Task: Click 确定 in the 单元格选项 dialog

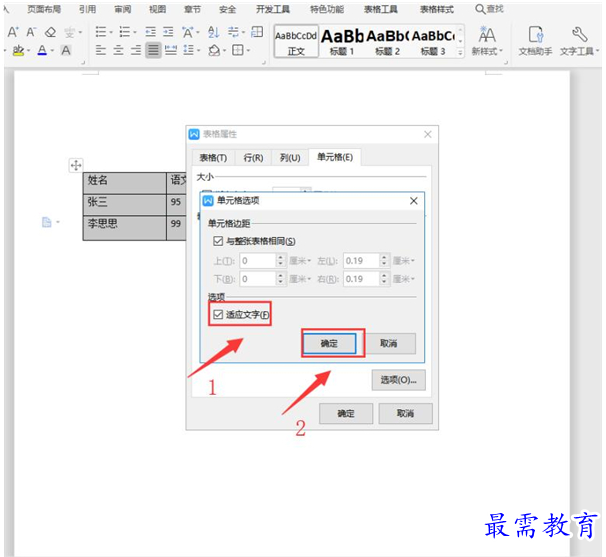Action: coord(329,343)
